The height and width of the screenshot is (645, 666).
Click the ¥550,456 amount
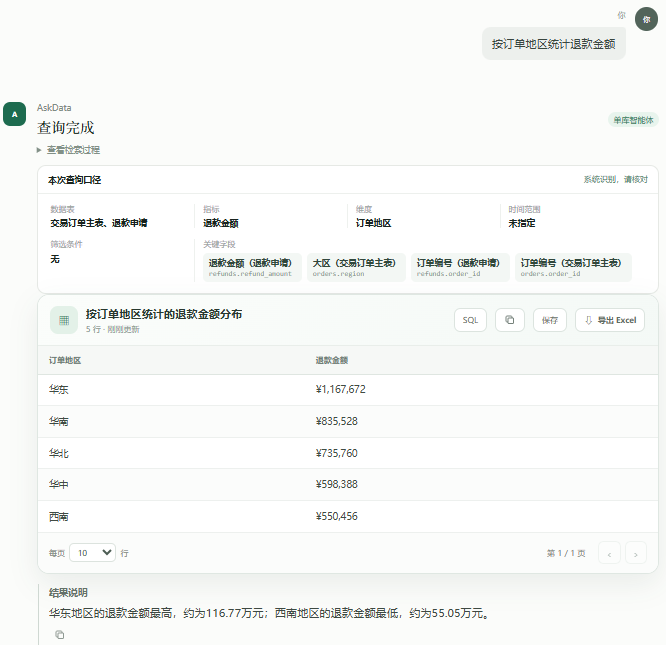(x=336, y=516)
